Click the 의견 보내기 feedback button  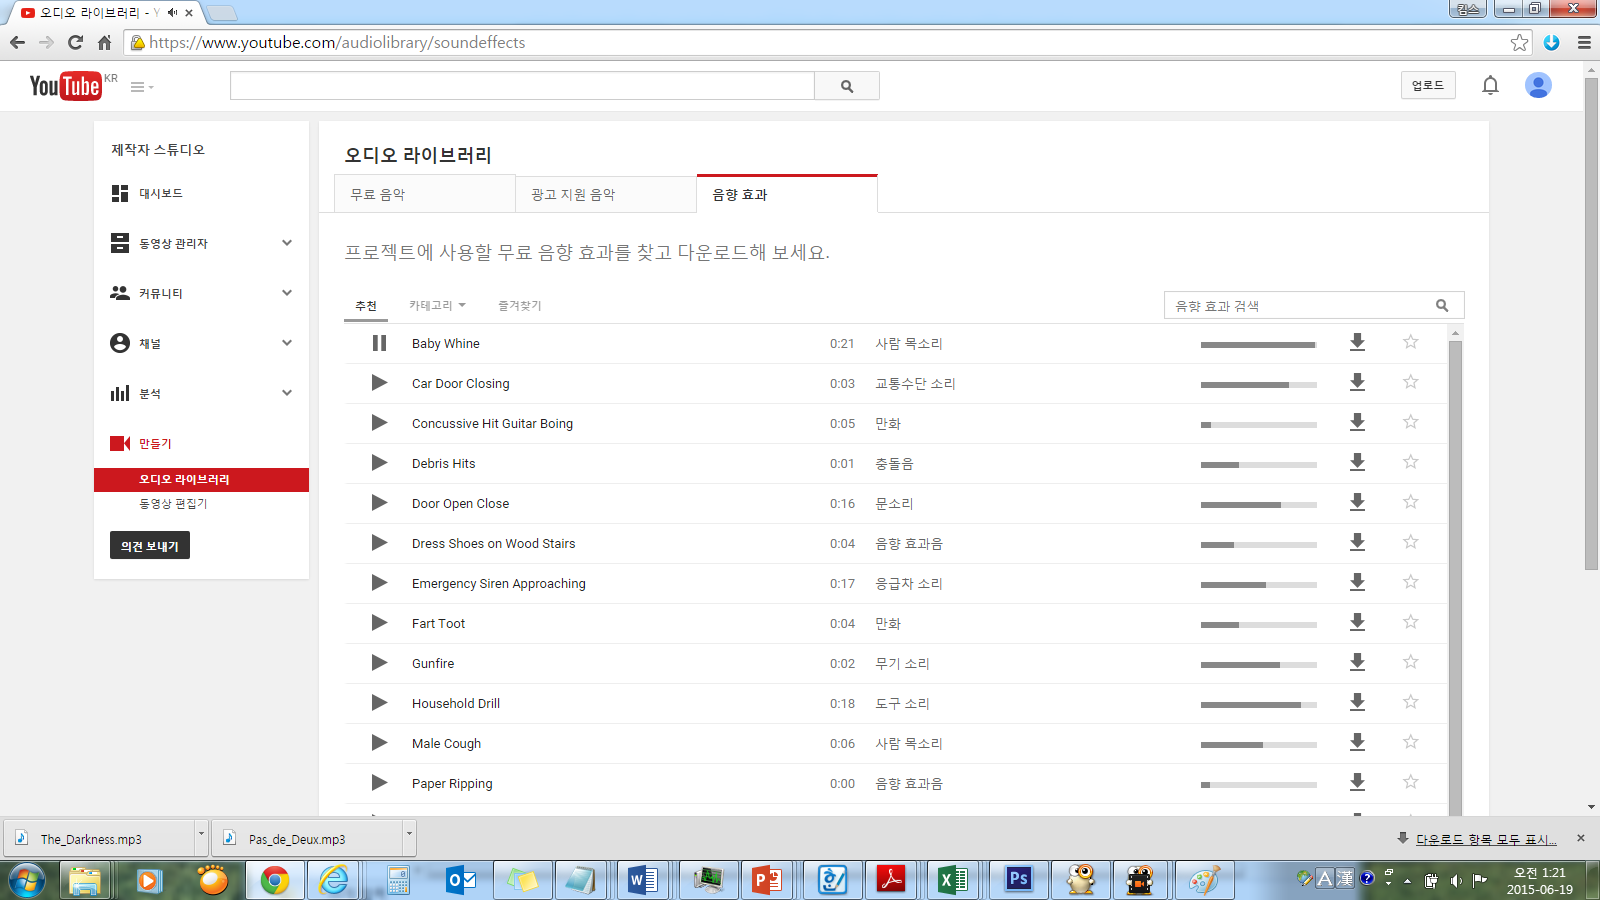[x=150, y=546]
